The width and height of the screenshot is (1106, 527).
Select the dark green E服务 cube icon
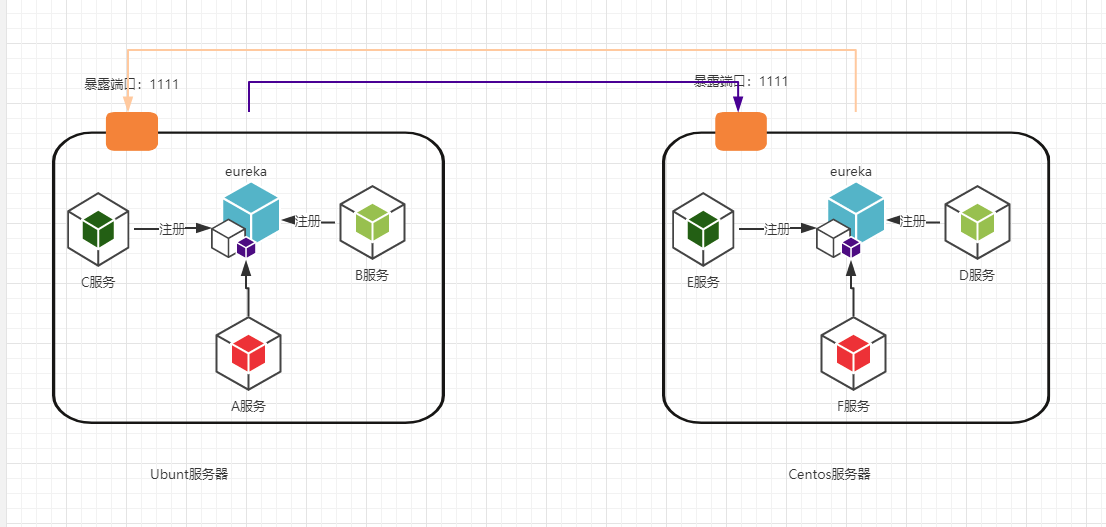pos(703,226)
